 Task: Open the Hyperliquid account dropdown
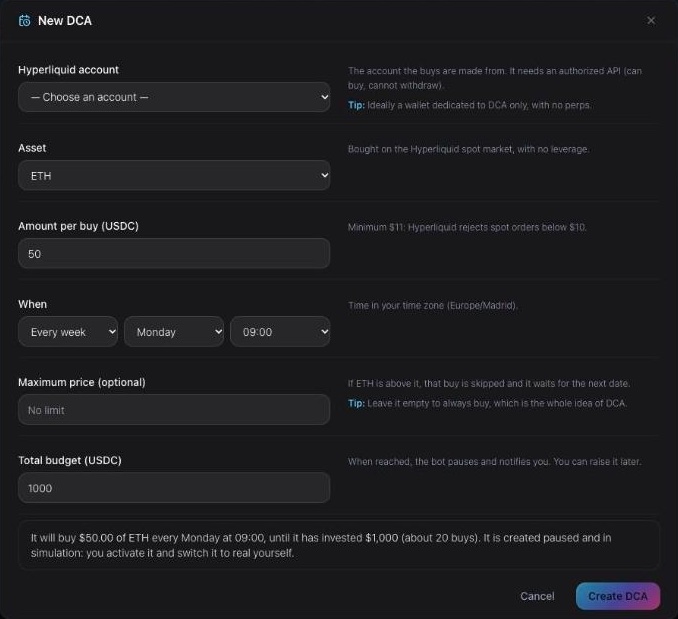pyautogui.click(x=174, y=97)
